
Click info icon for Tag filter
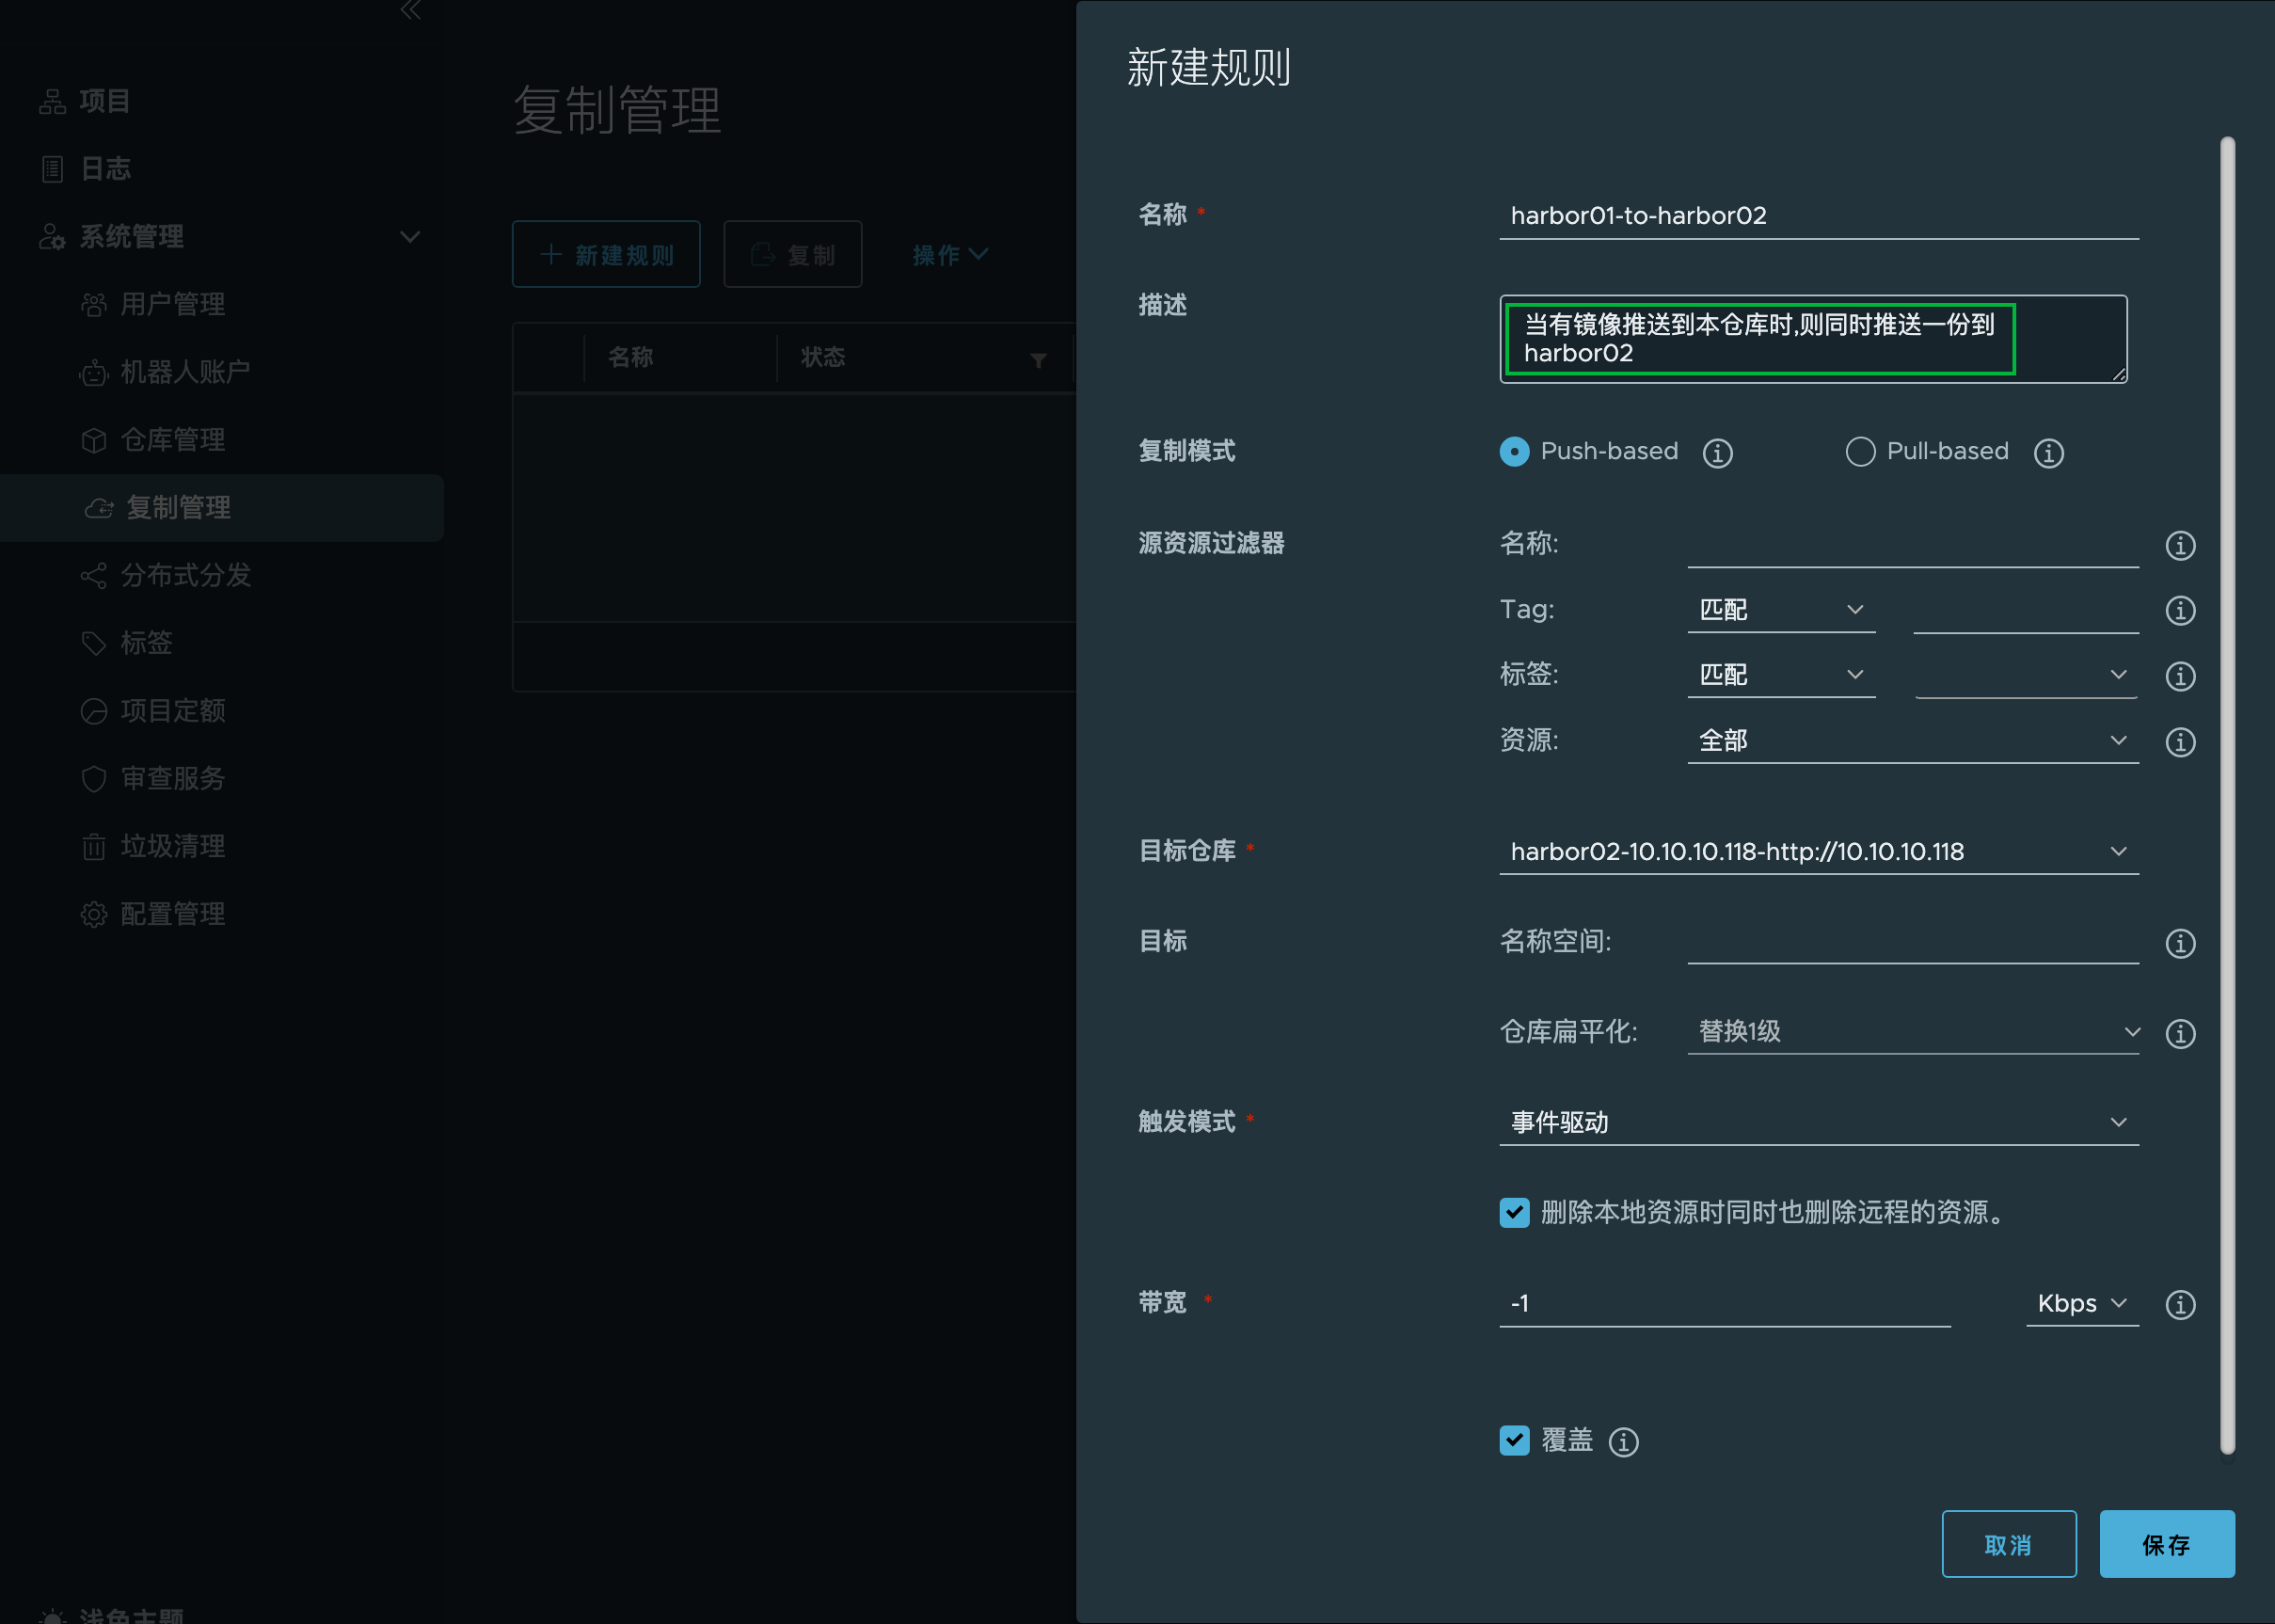[2180, 610]
